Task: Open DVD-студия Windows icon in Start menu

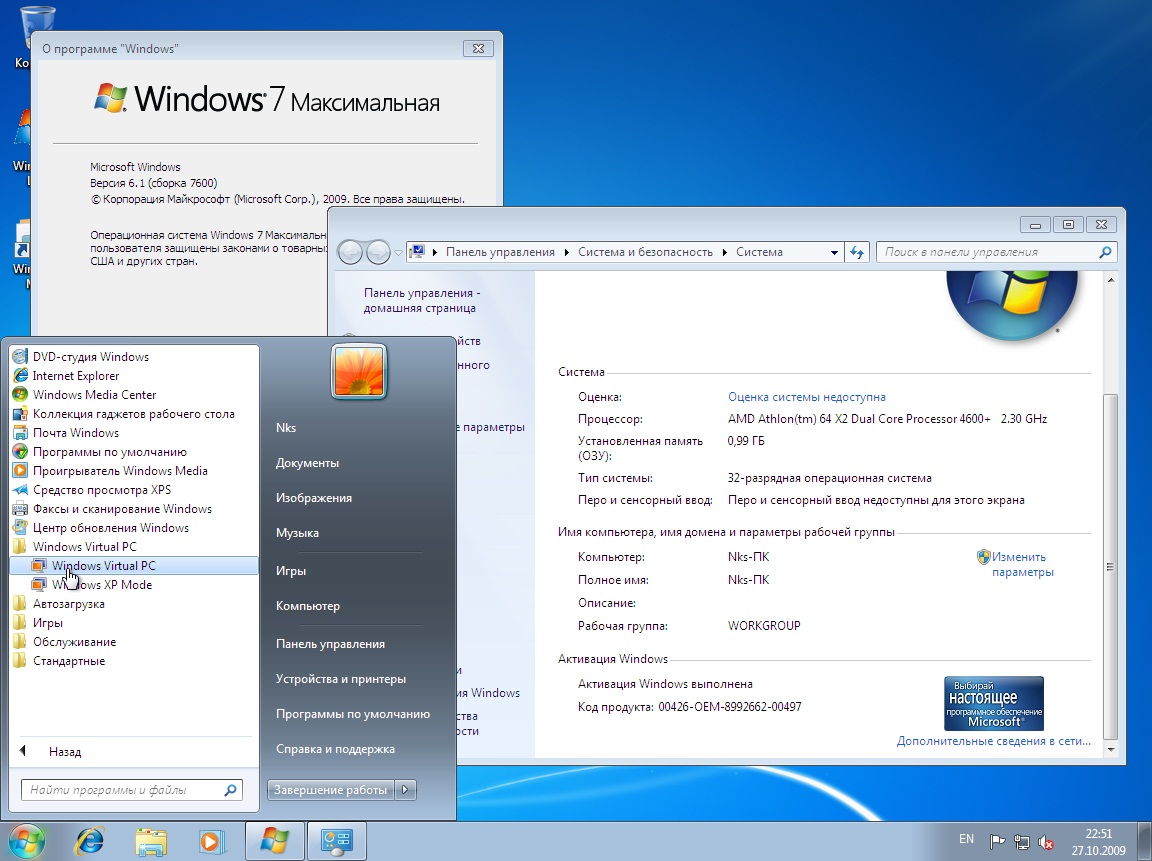Action: [x=21, y=357]
